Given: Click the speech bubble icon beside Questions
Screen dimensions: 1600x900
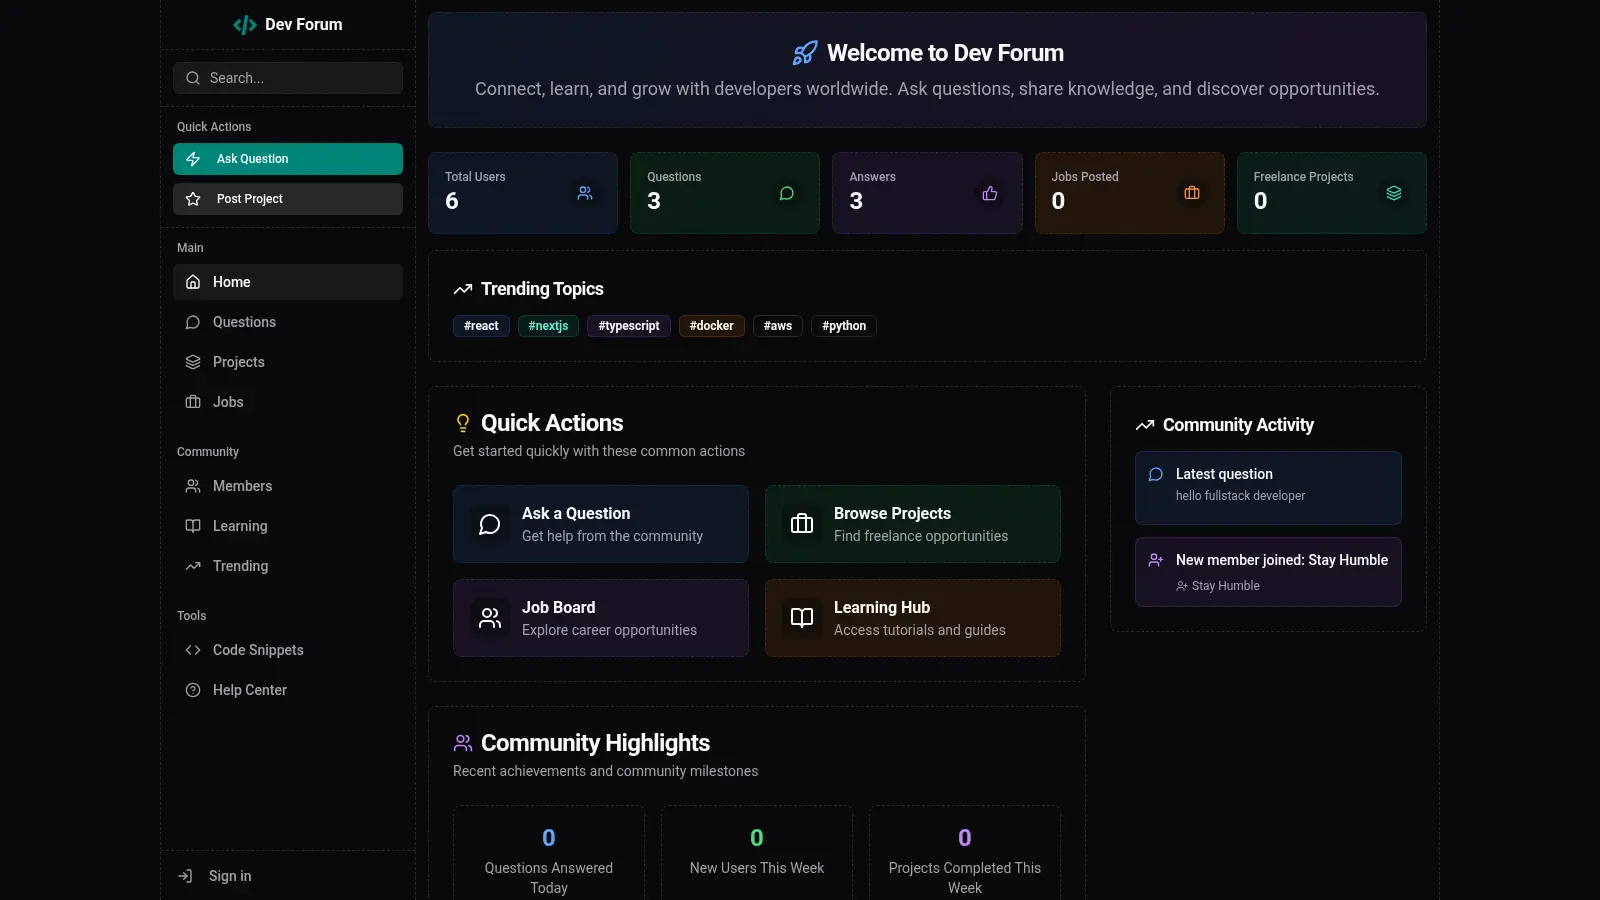Looking at the screenshot, I should 193,322.
